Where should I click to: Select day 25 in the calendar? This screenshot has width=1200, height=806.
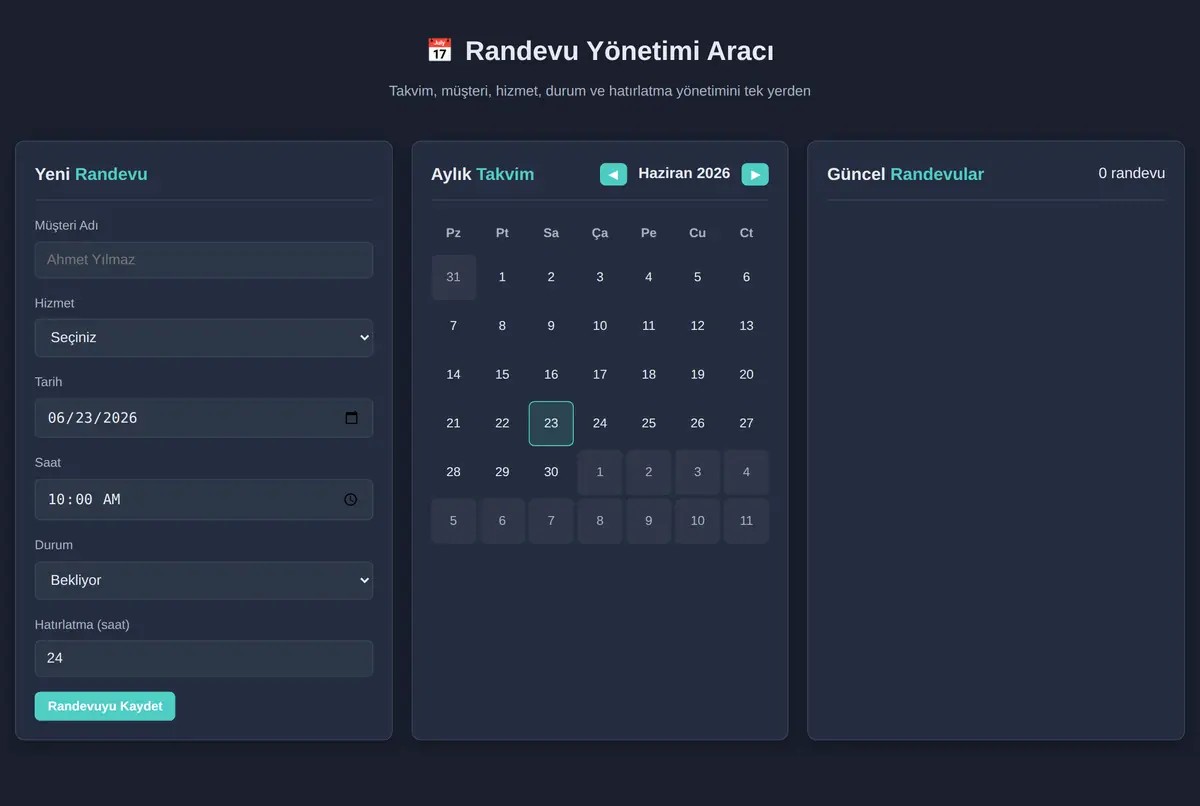coord(649,423)
